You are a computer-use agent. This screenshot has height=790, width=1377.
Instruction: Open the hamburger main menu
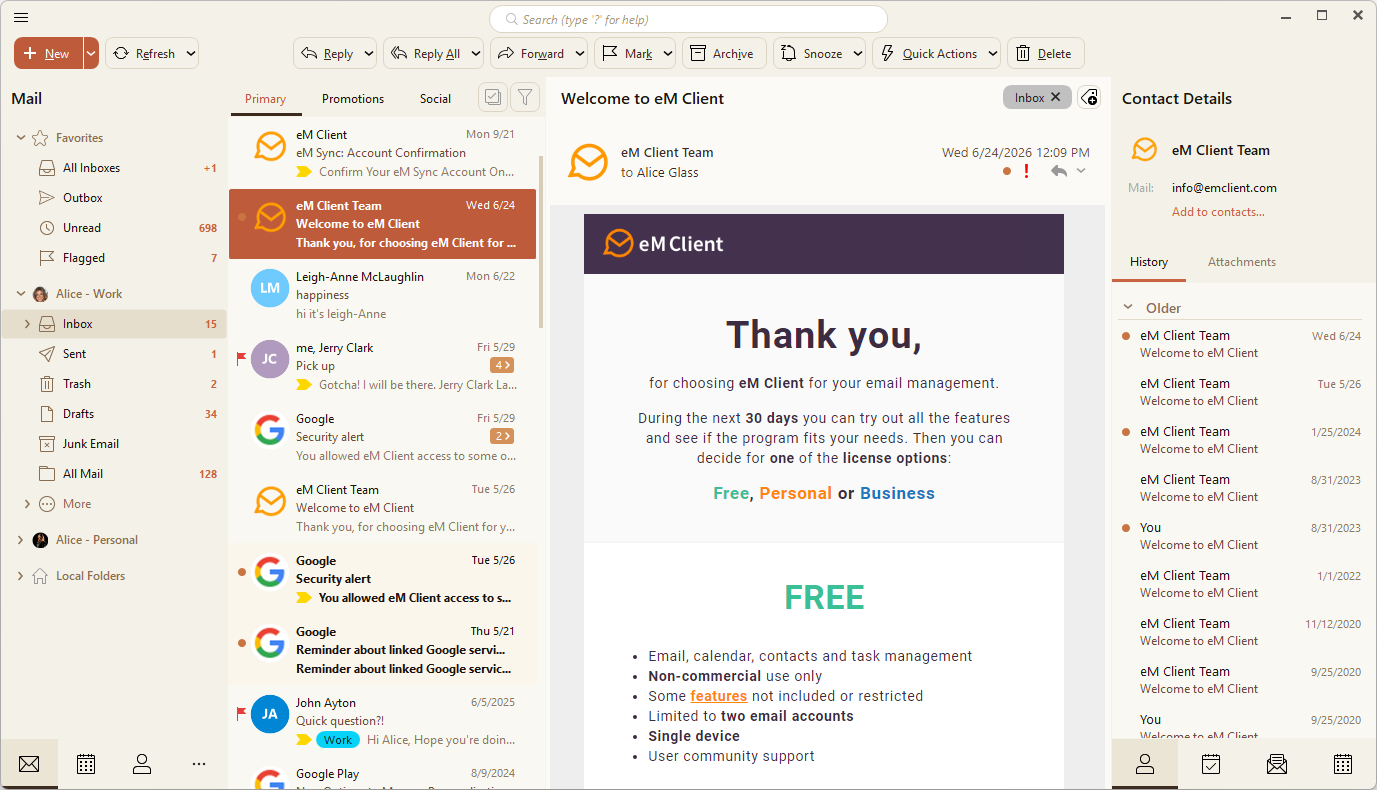click(20, 17)
